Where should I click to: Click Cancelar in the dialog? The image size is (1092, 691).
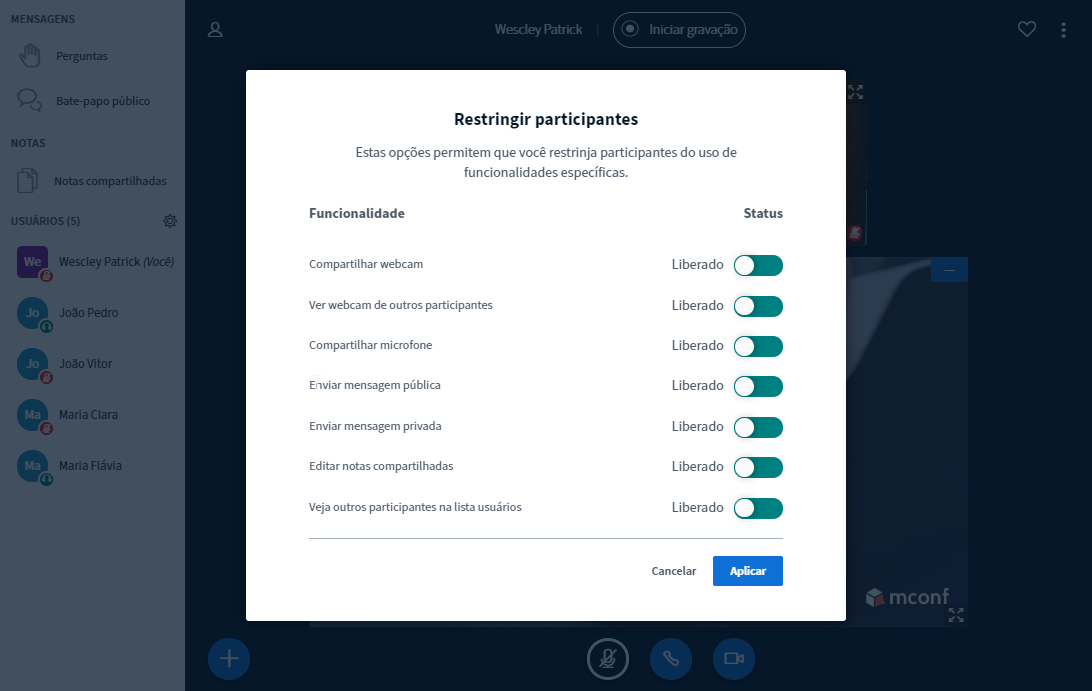[x=674, y=571]
